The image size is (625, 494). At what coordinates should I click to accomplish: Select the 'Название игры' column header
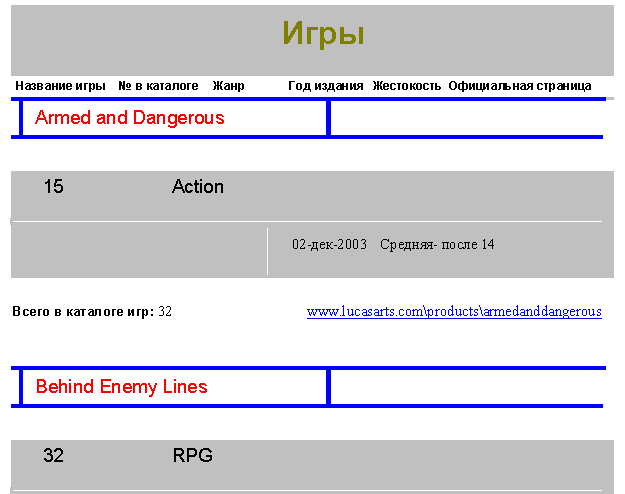coord(60,86)
